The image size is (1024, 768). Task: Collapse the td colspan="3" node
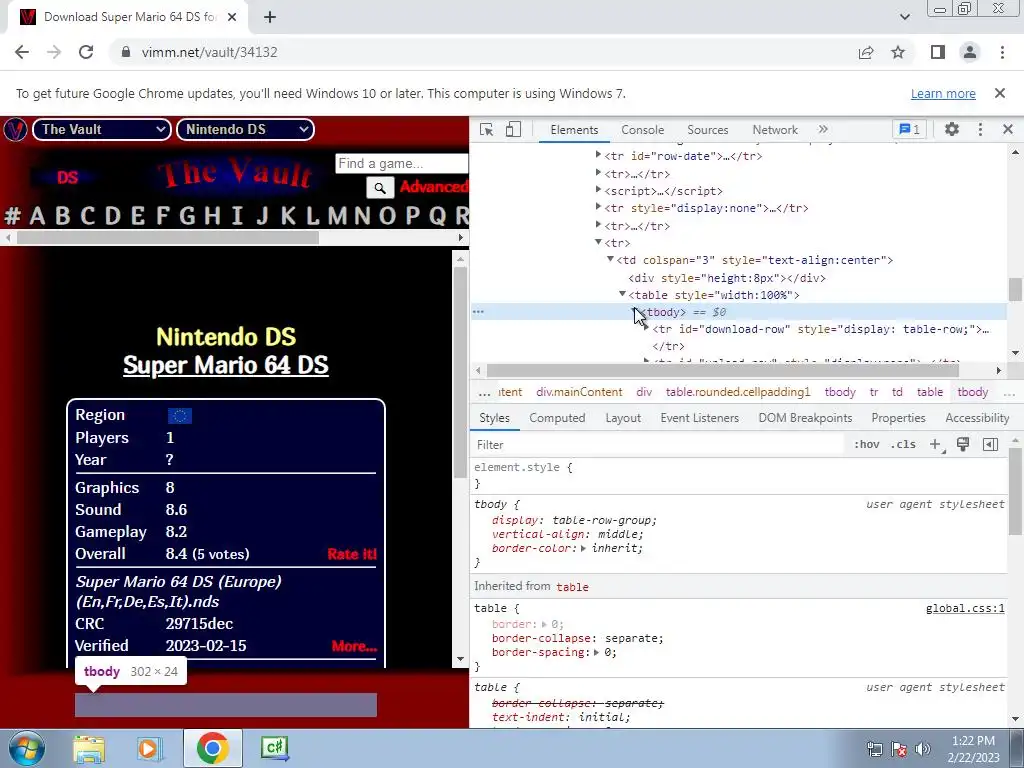coord(611,259)
